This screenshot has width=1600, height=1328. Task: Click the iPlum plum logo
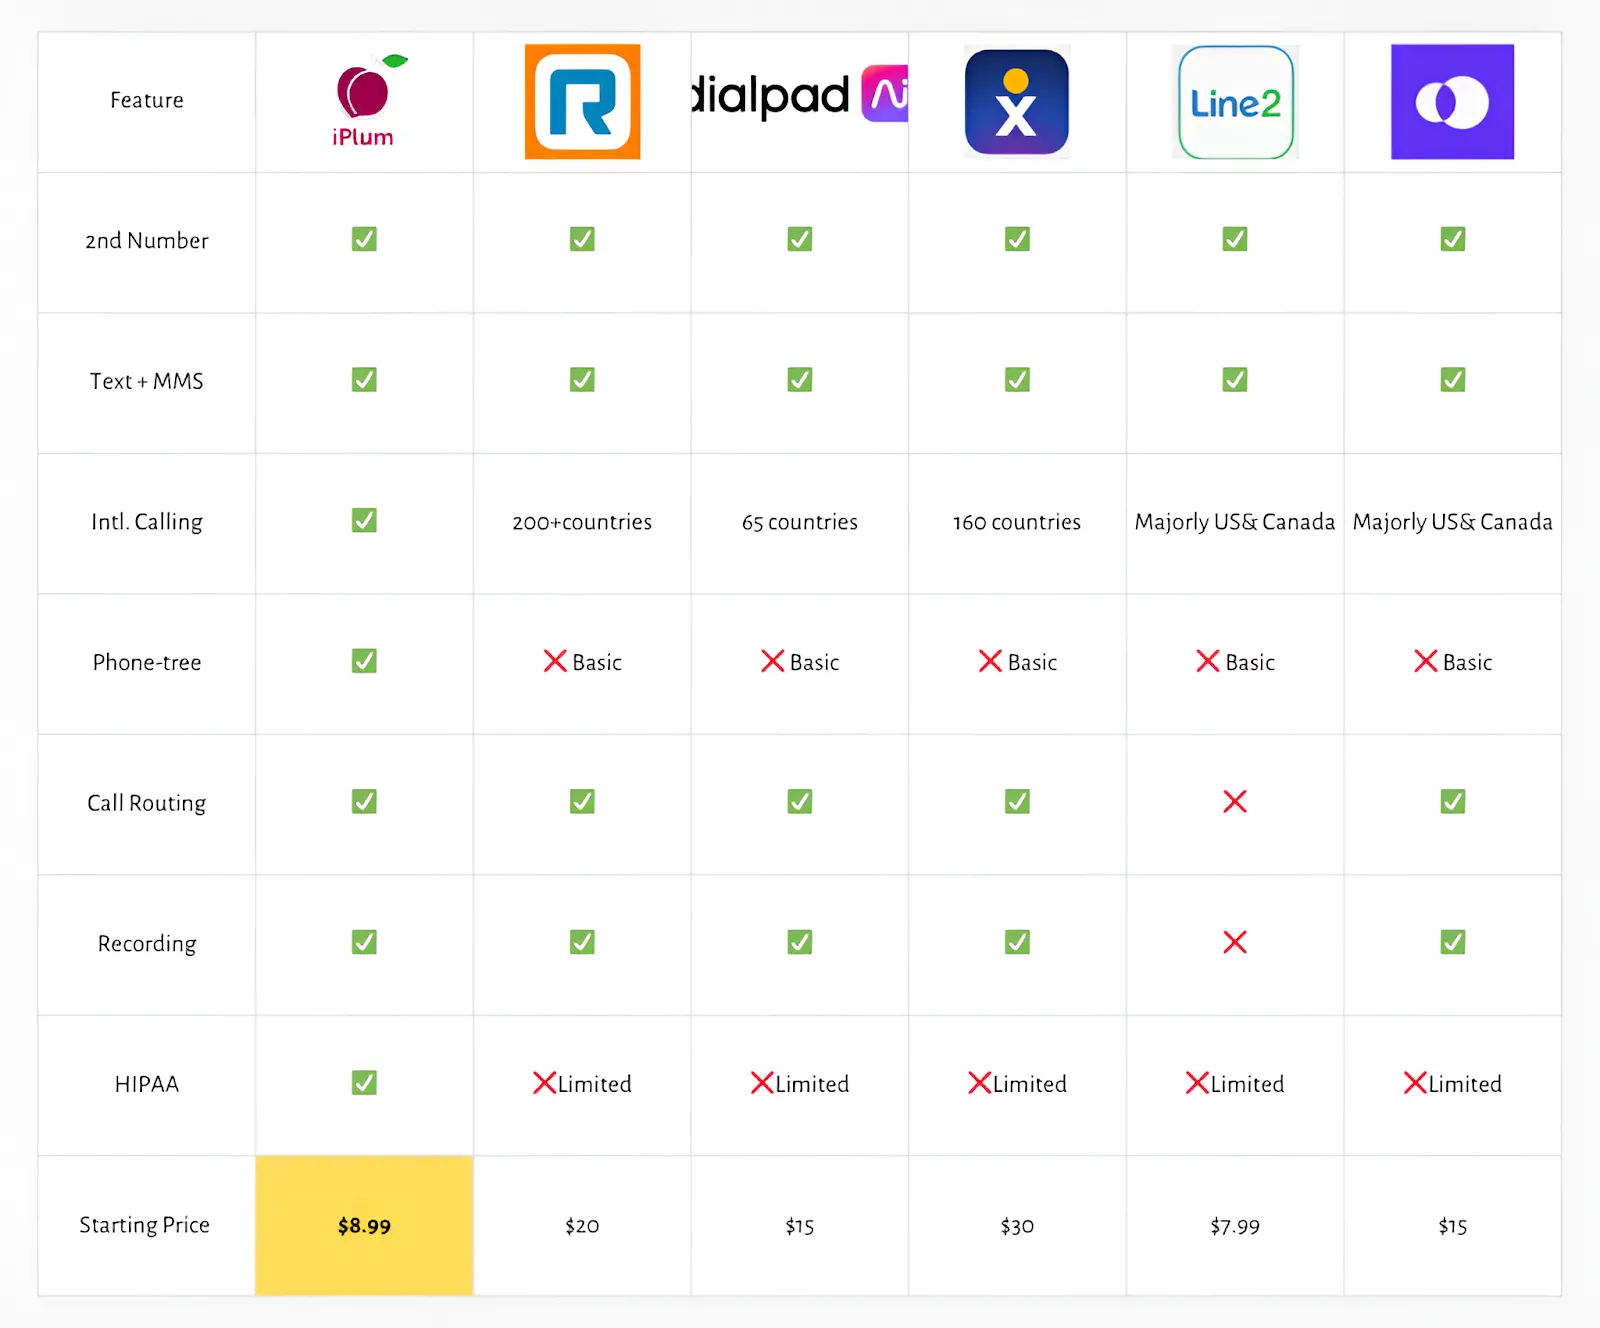click(364, 101)
